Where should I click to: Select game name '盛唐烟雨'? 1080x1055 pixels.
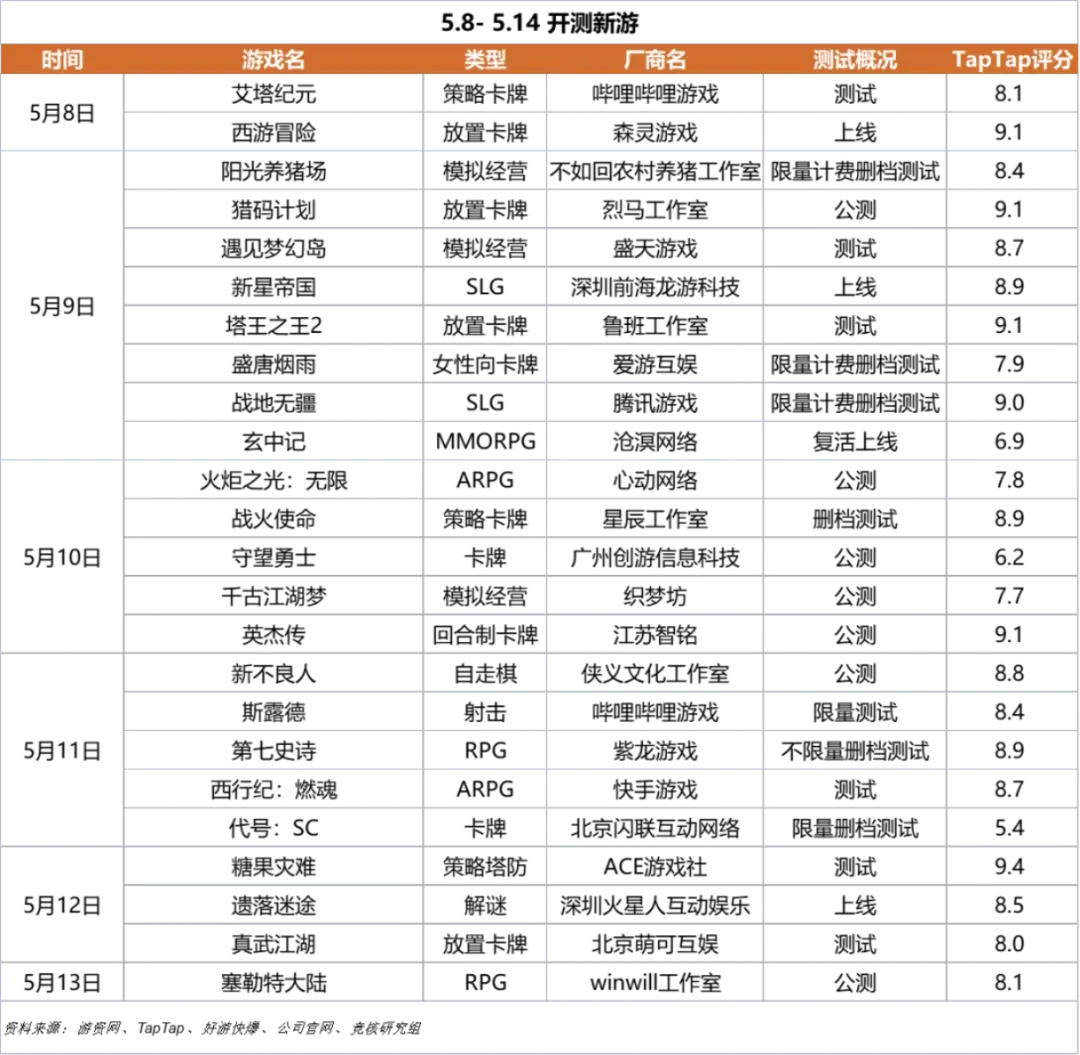click(x=273, y=364)
